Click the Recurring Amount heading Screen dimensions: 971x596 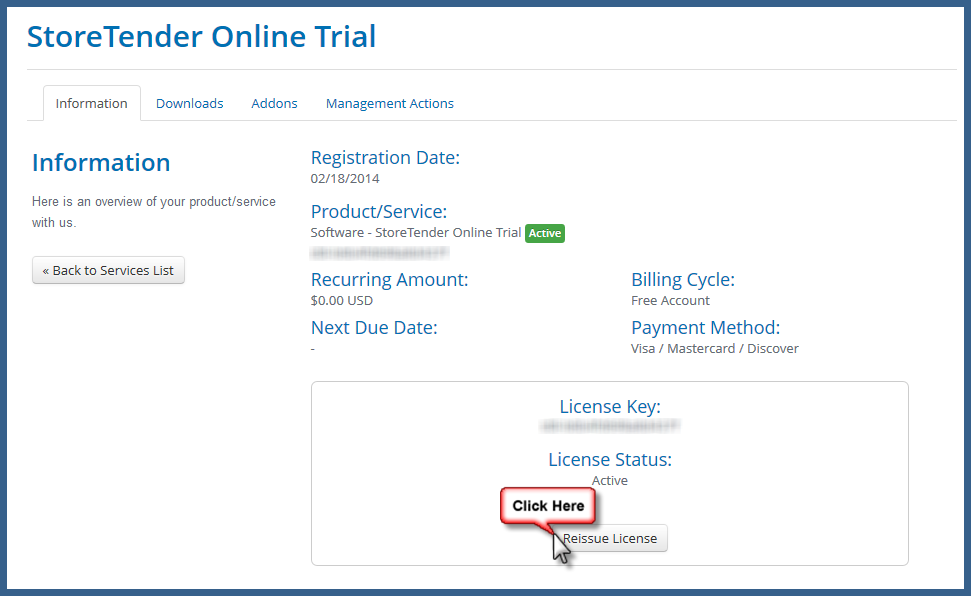pos(390,279)
